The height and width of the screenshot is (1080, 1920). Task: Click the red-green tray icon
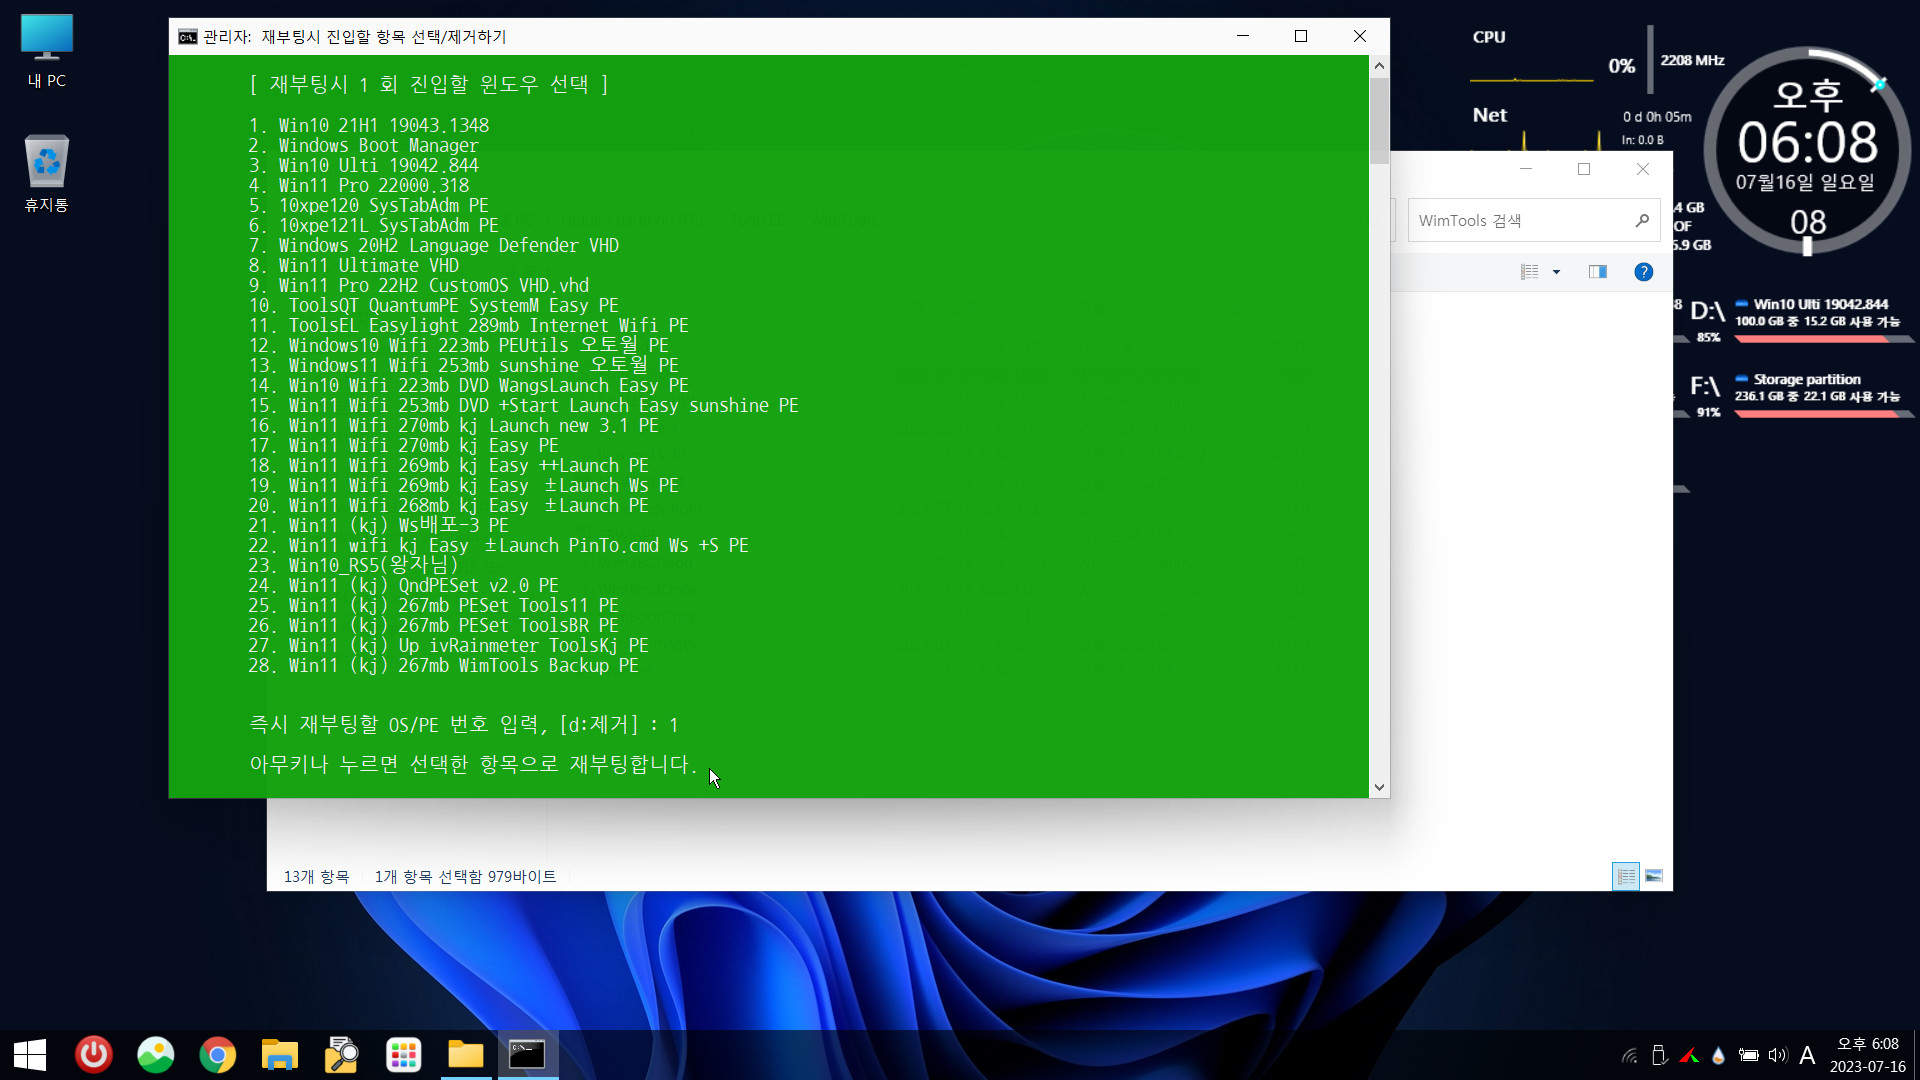(1689, 1055)
